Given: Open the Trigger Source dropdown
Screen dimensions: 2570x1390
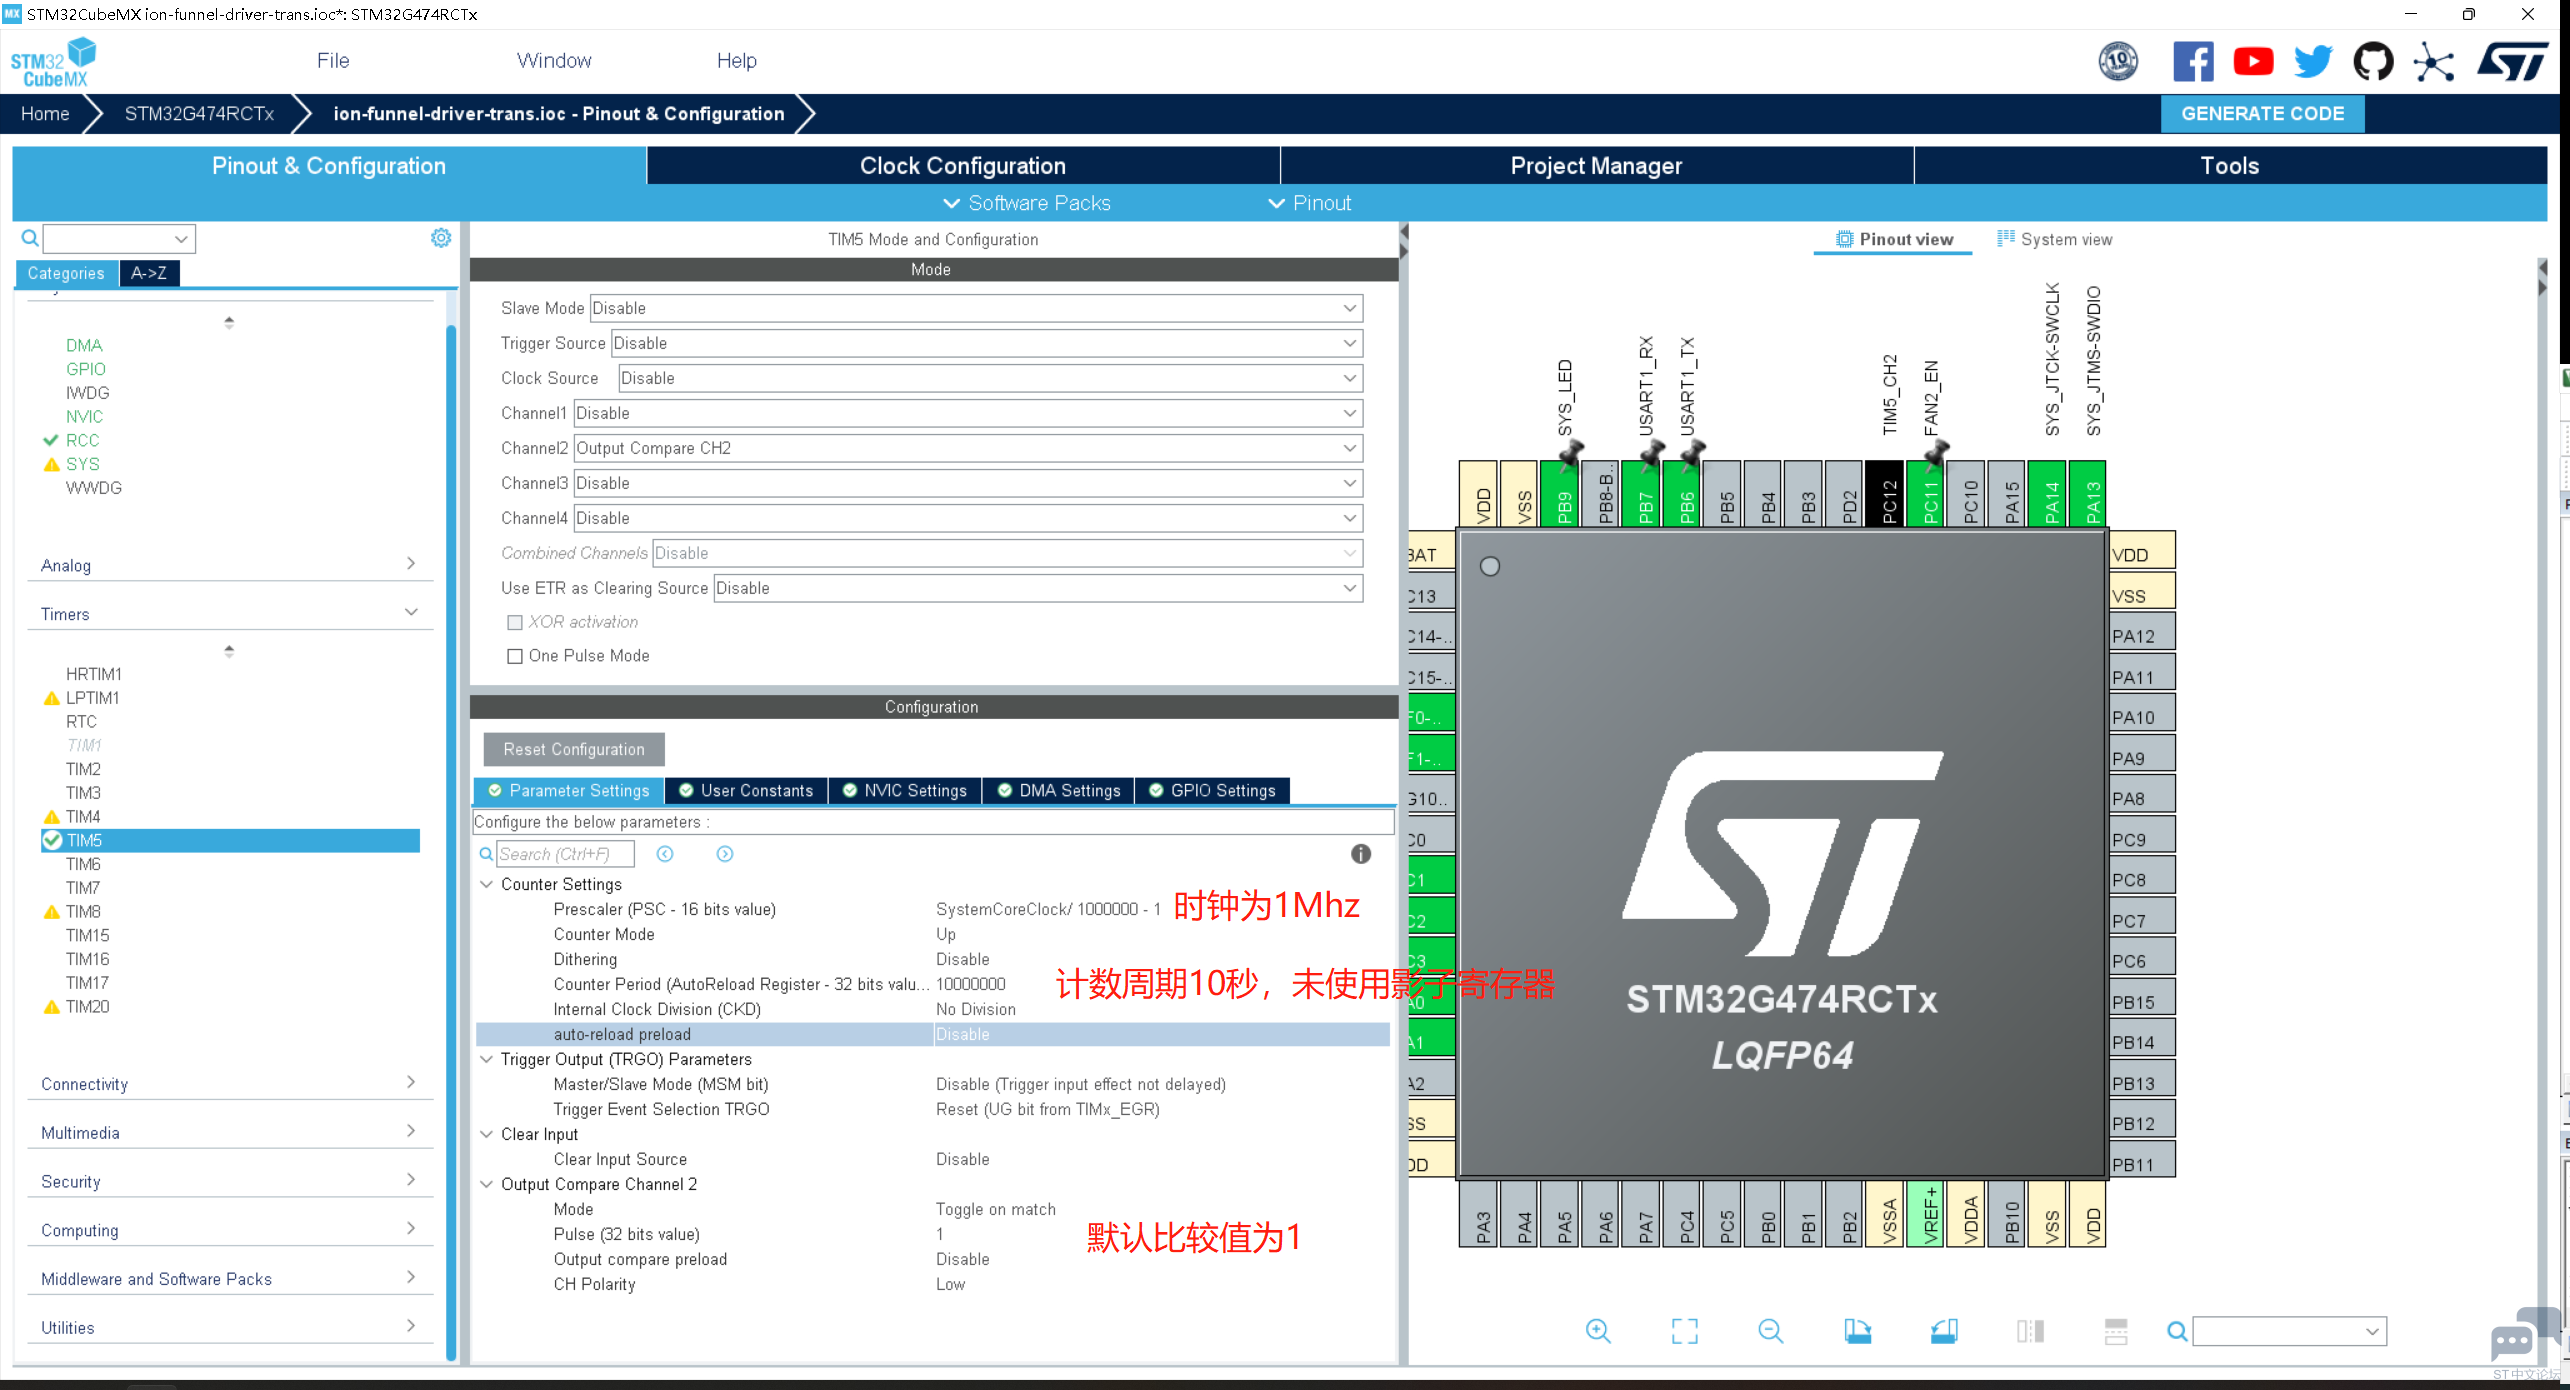Looking at the screenshot, I should tap(987, 343).
